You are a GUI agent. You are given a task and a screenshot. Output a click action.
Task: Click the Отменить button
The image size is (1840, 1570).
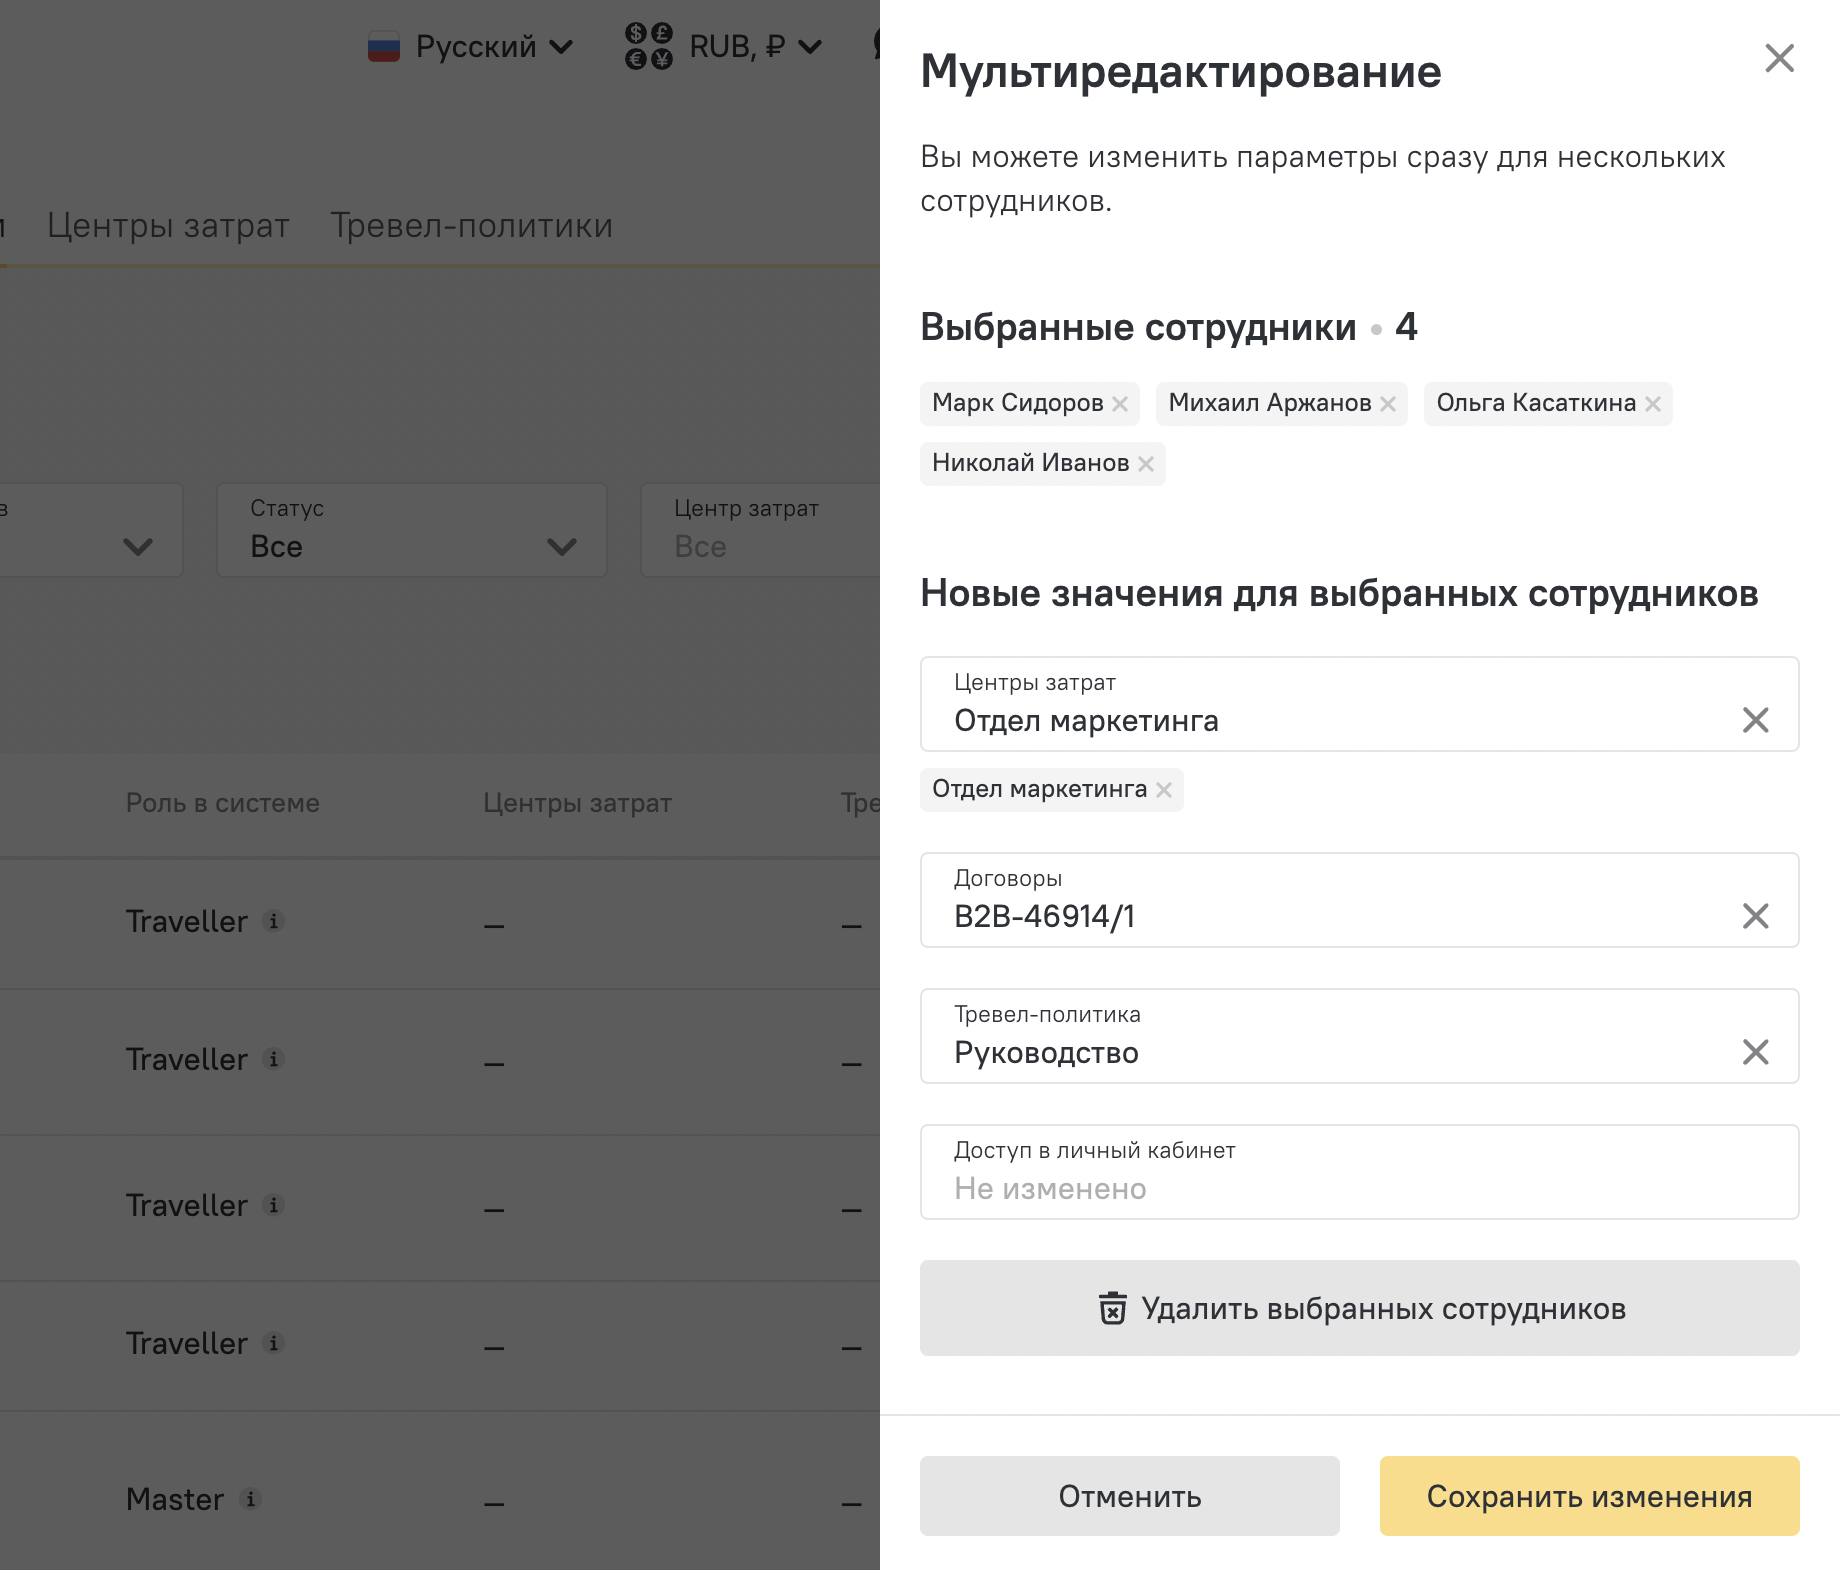(x=1129, y=1496)
